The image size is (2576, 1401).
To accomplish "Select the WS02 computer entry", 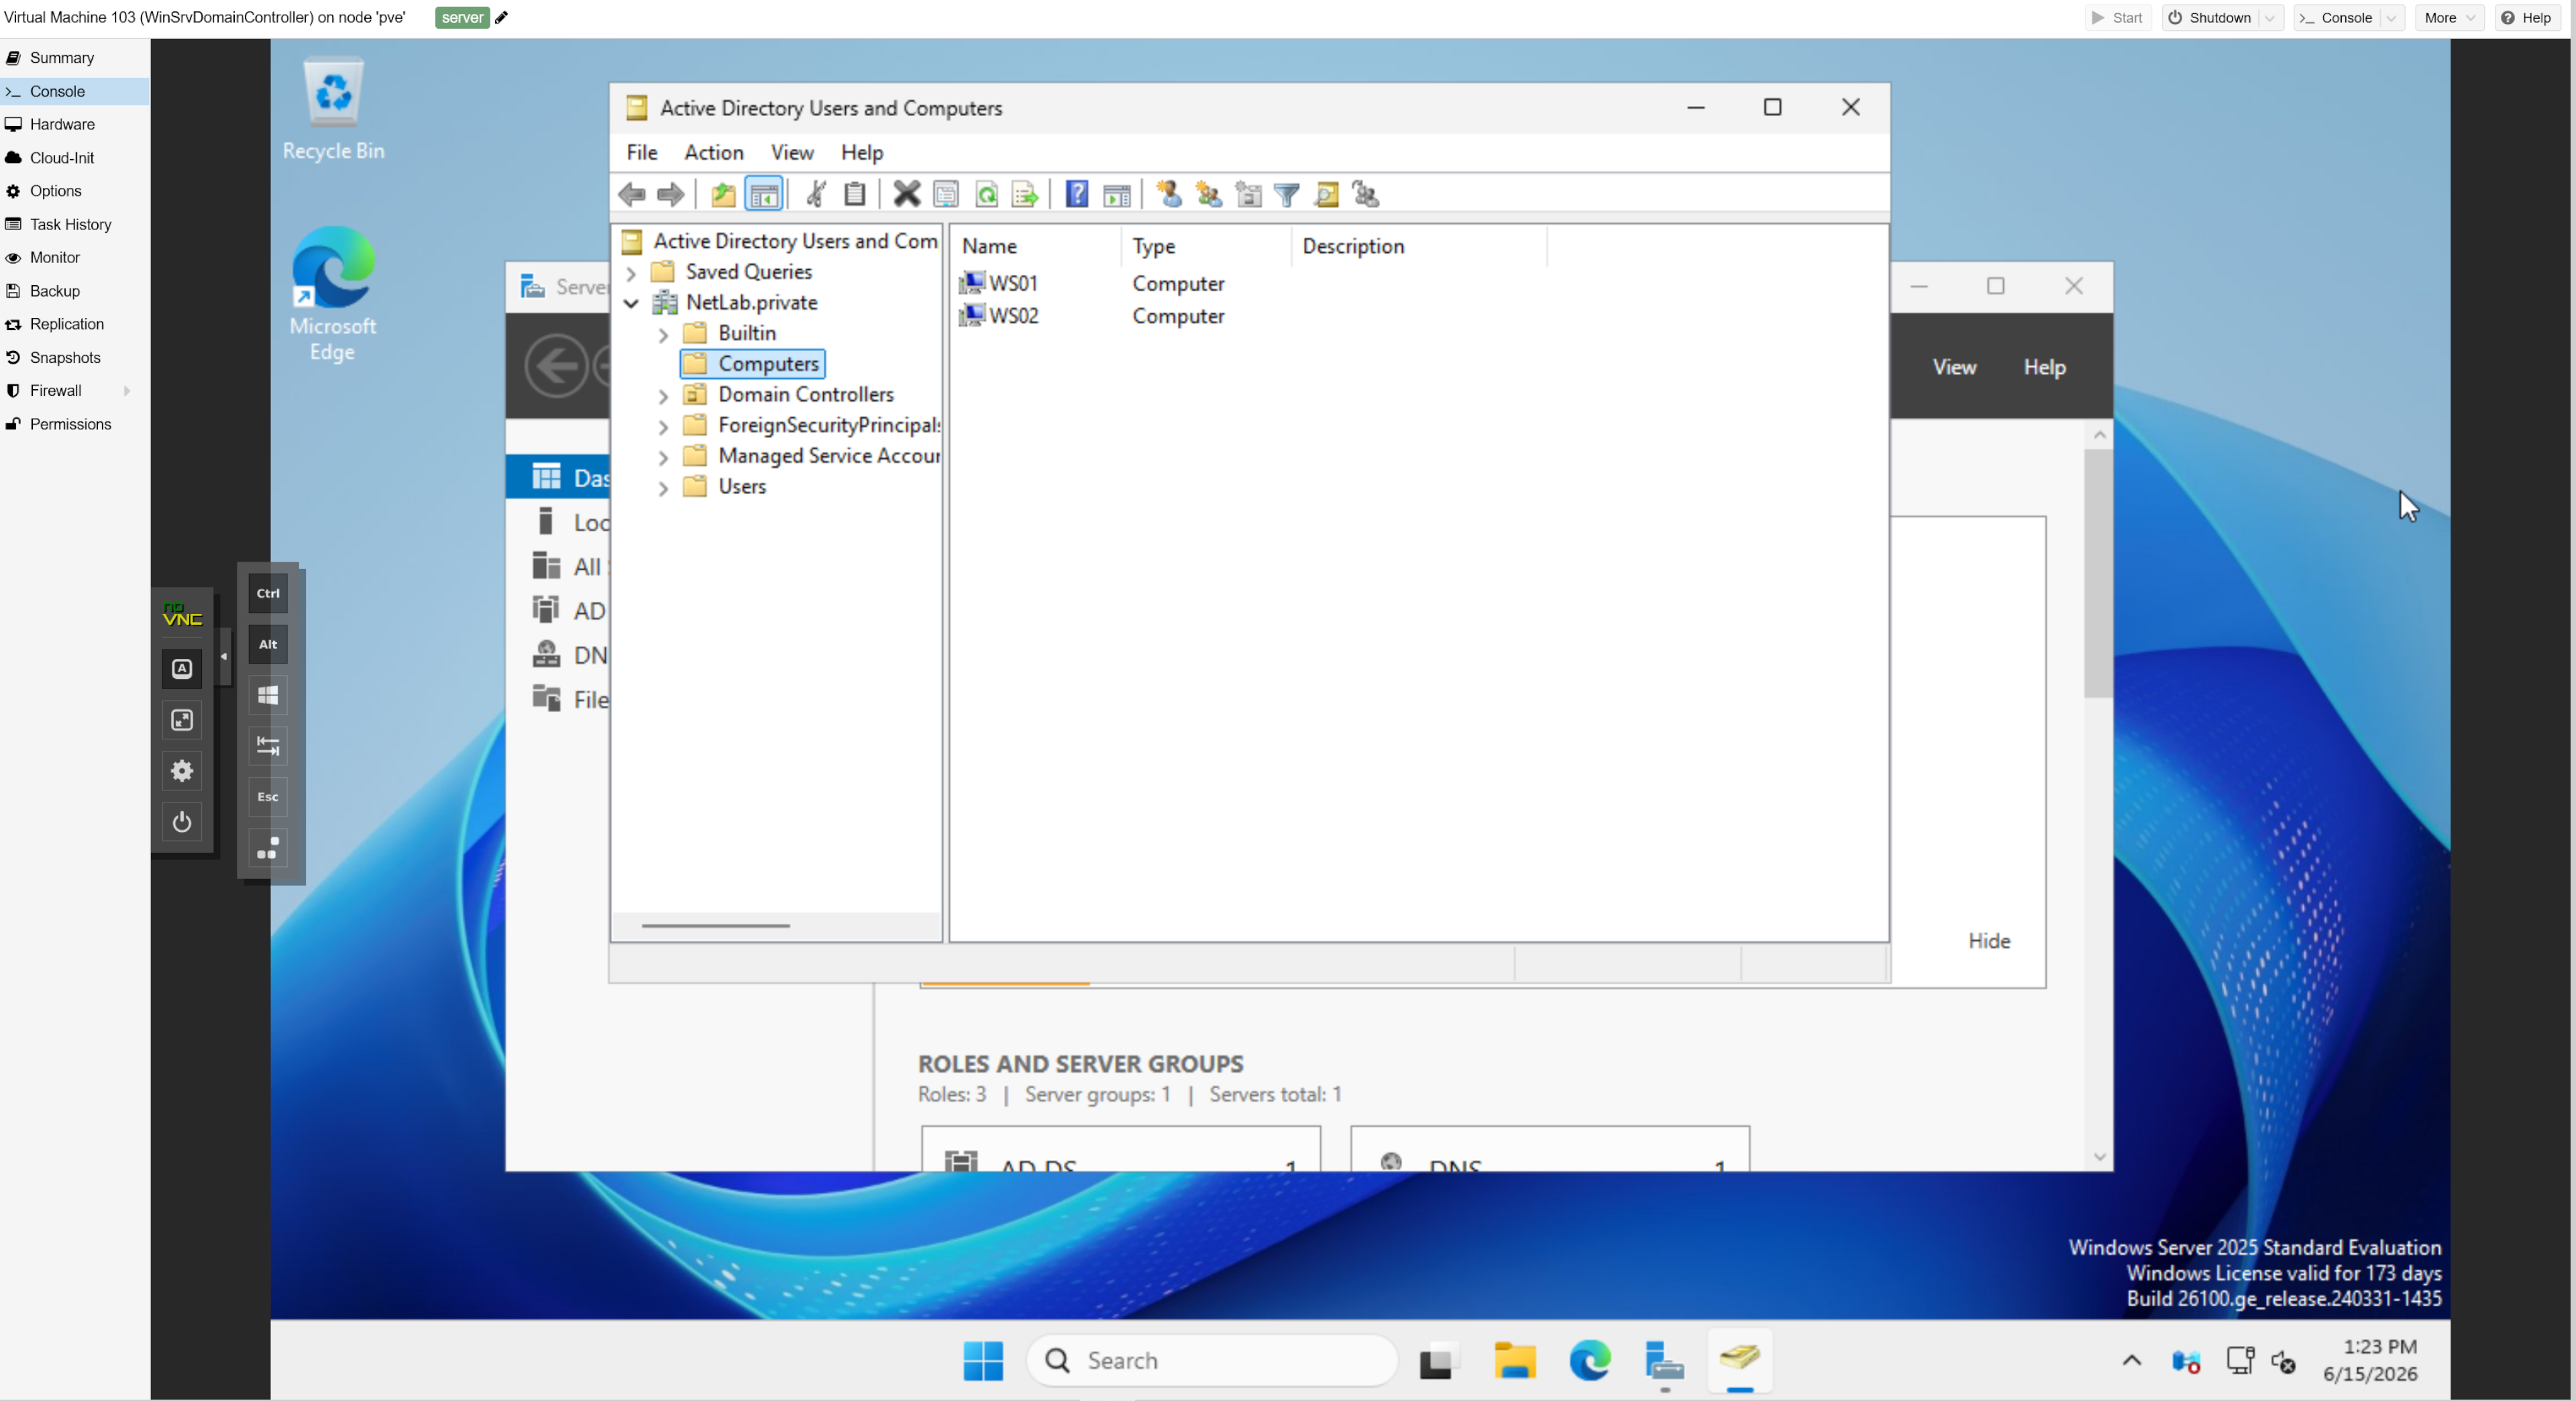I will tap(1000, 315).
